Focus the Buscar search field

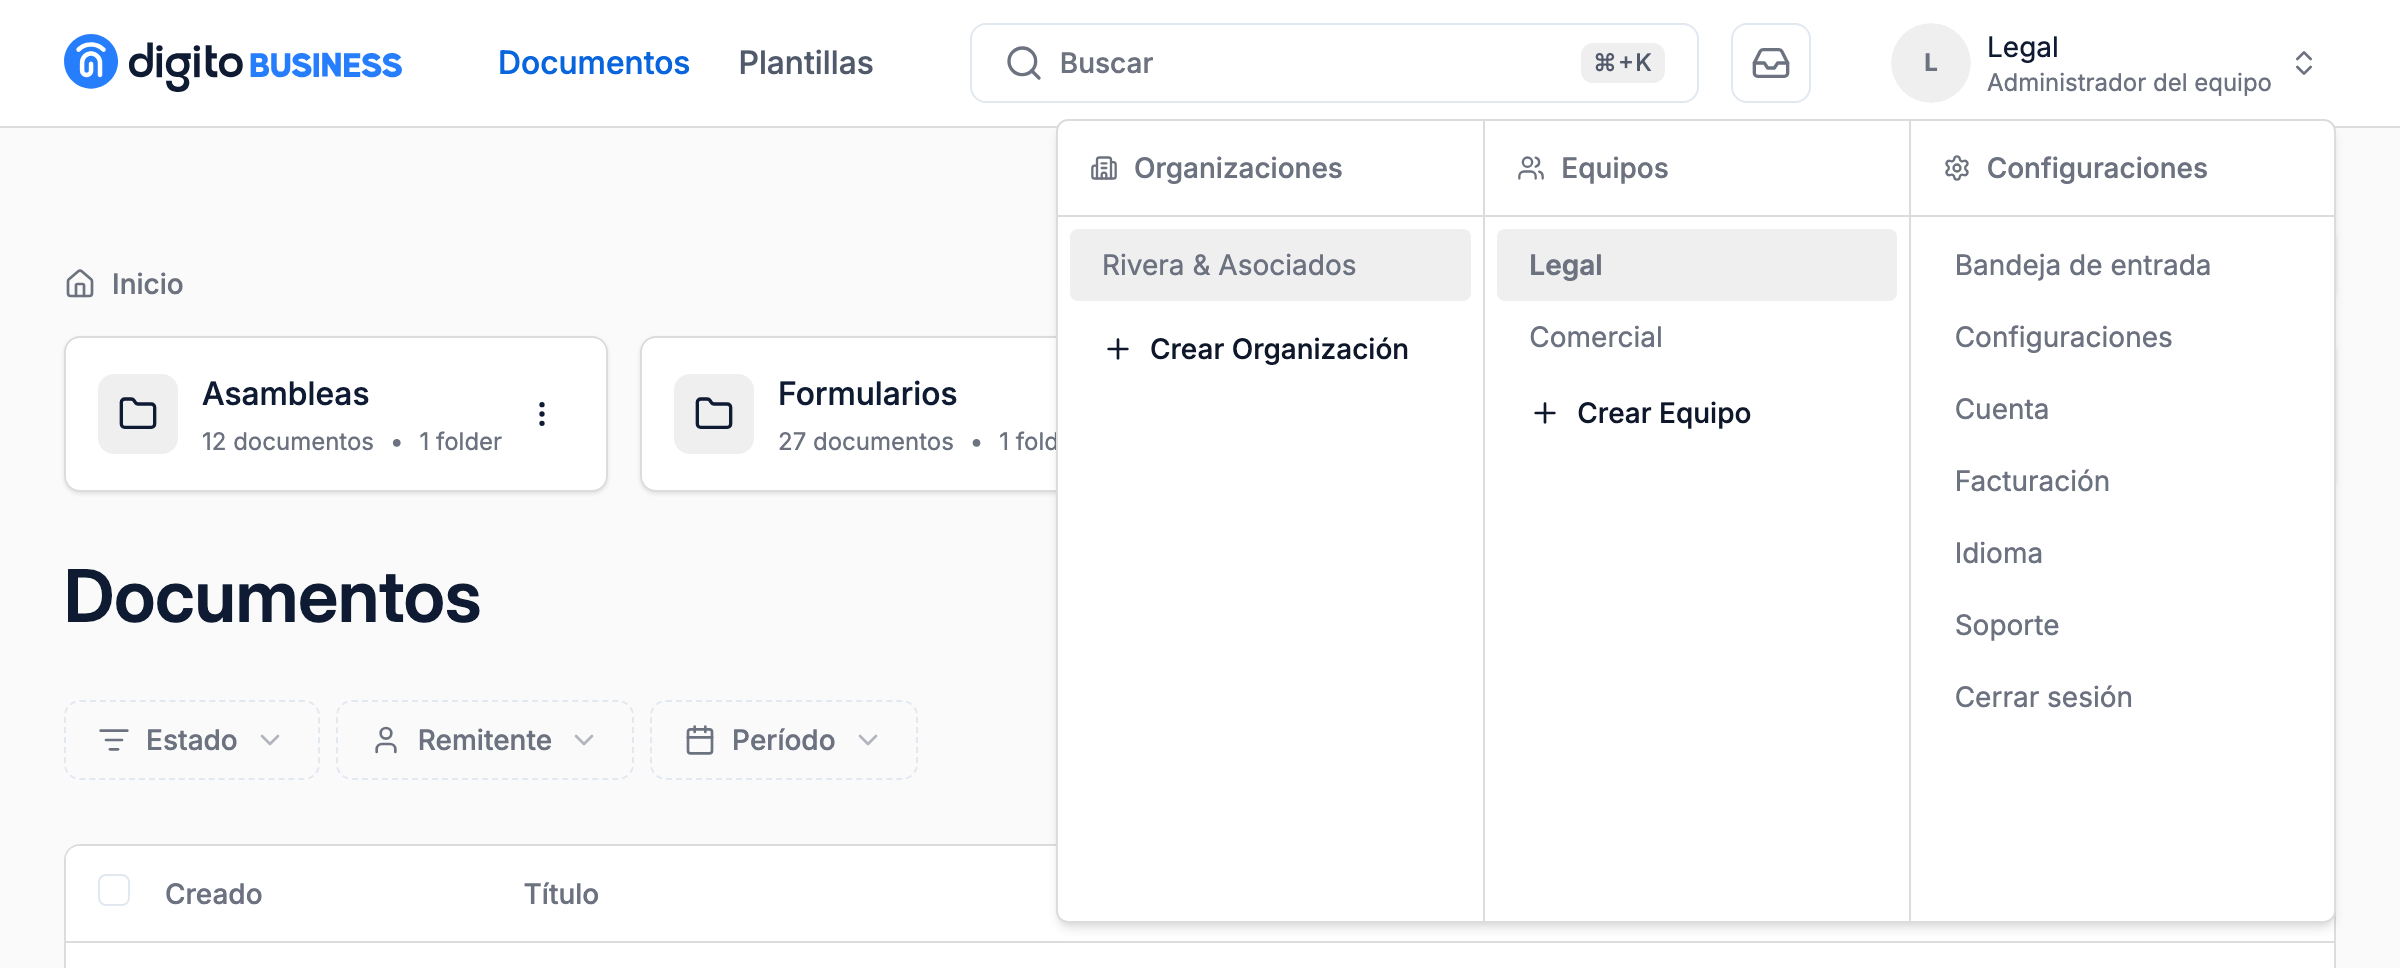1334,63
